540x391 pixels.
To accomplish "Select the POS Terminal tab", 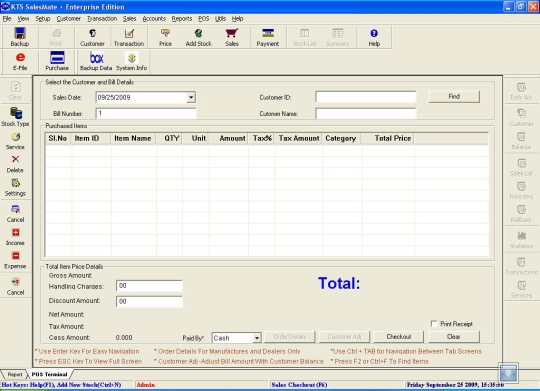I will (x=50, y=374).
